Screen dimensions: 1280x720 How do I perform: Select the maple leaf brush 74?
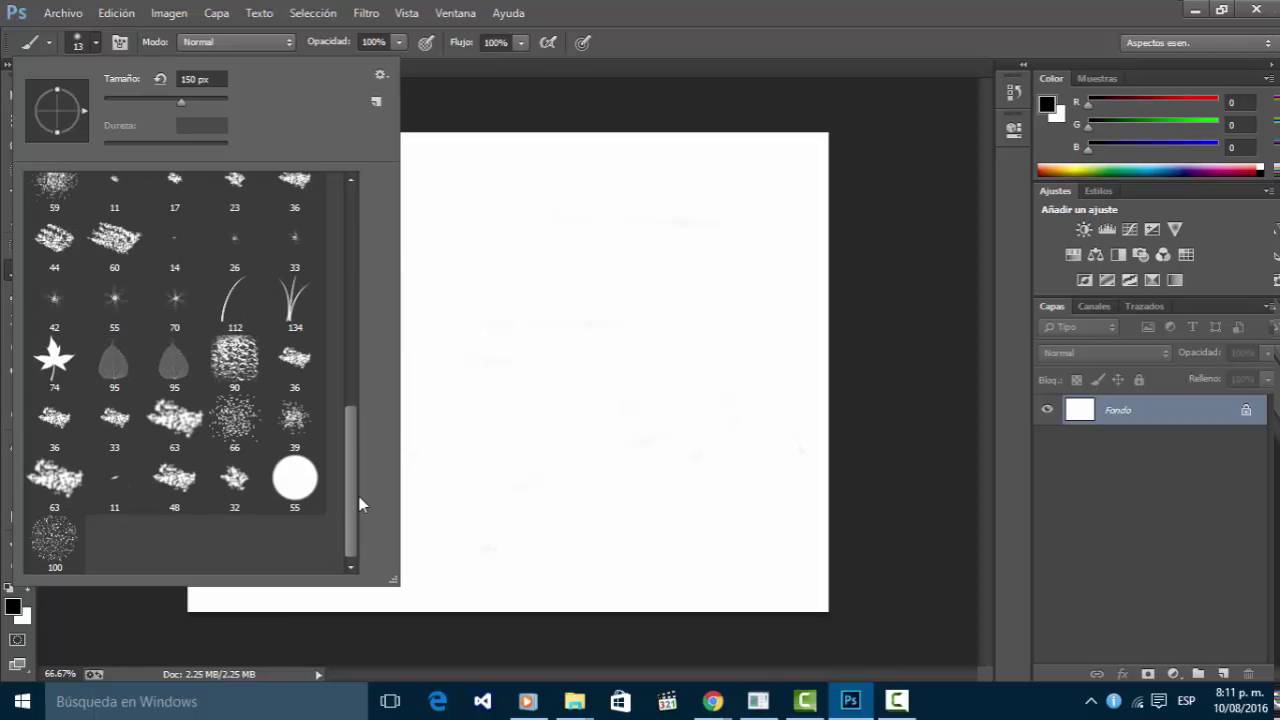pos(54,358)
